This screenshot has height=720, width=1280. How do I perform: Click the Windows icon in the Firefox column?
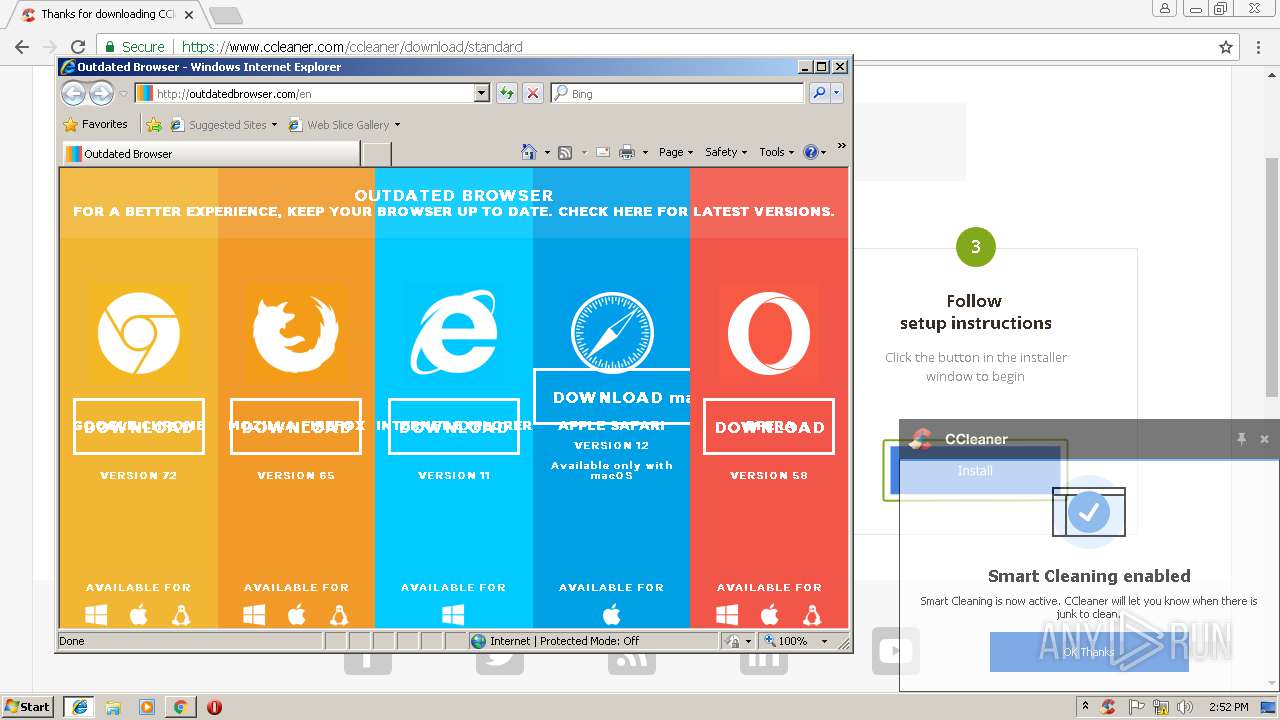pos(254,615)
